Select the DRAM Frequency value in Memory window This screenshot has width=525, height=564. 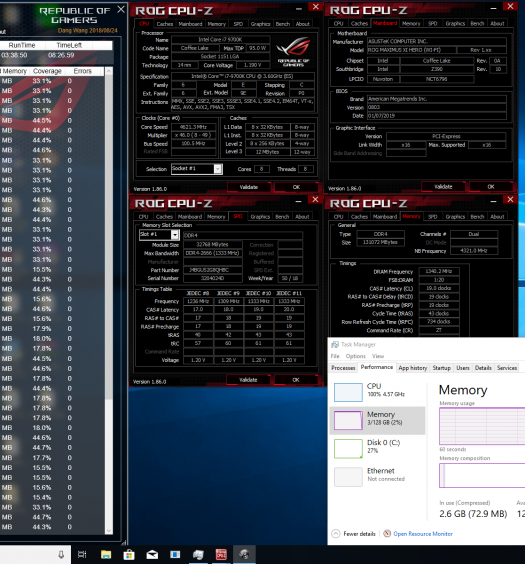point(439,271)
